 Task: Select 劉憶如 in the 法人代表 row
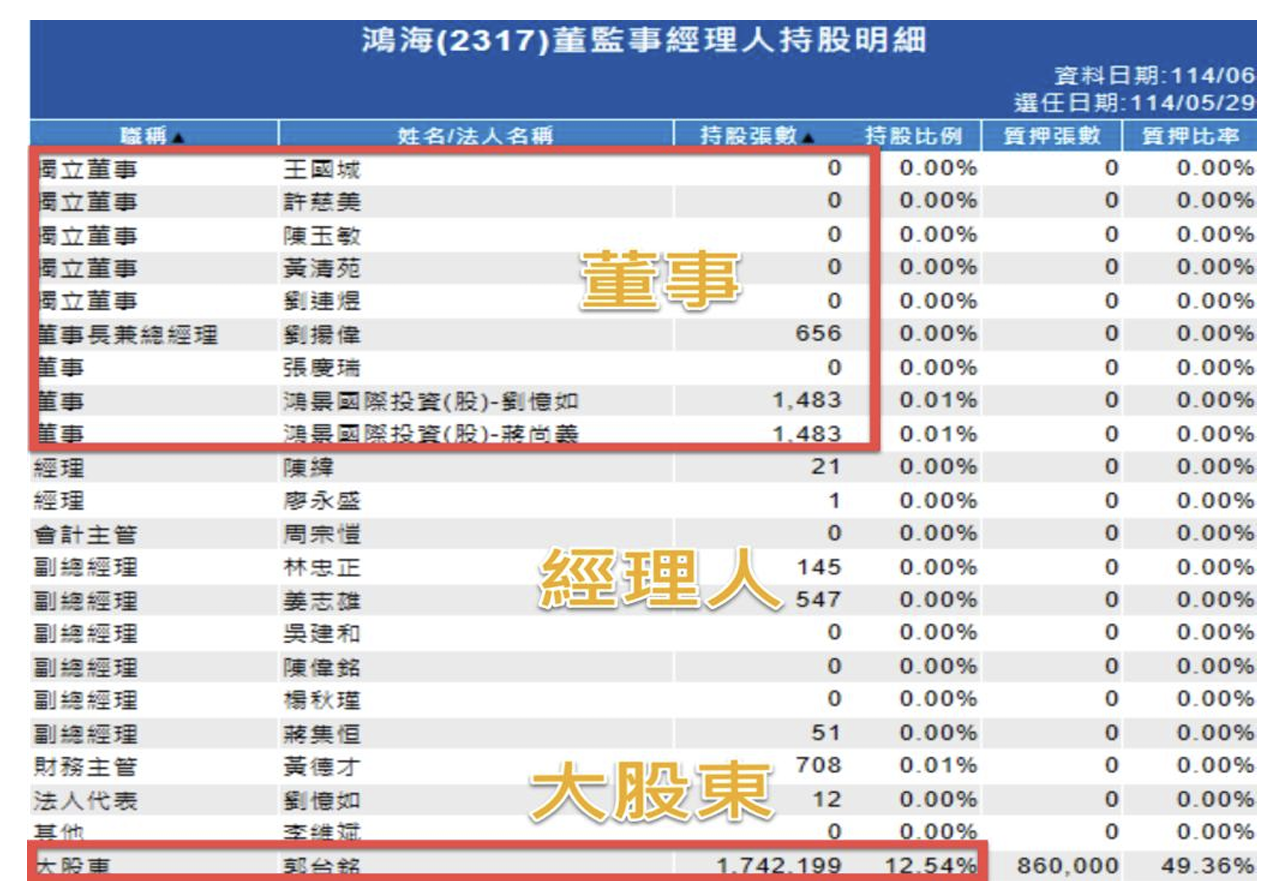click(321, 800)
